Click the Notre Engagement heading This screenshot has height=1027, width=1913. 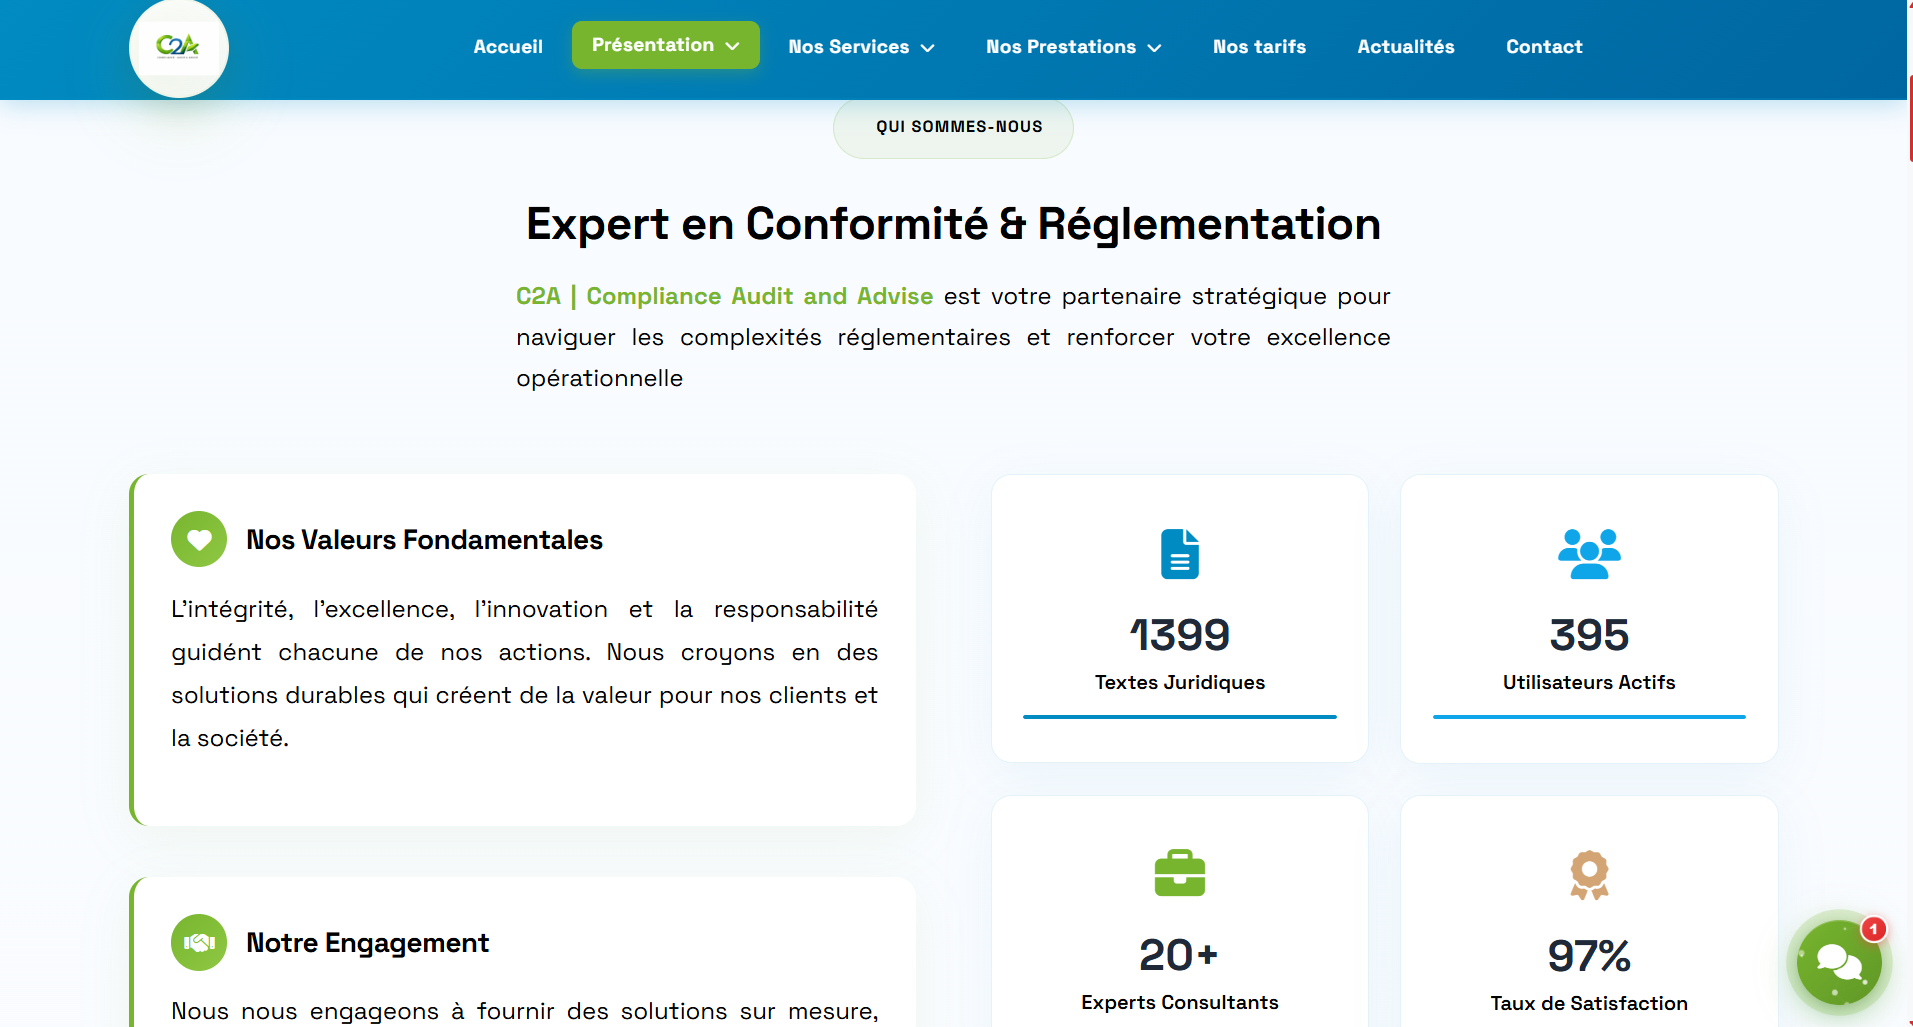coord(367,943)
